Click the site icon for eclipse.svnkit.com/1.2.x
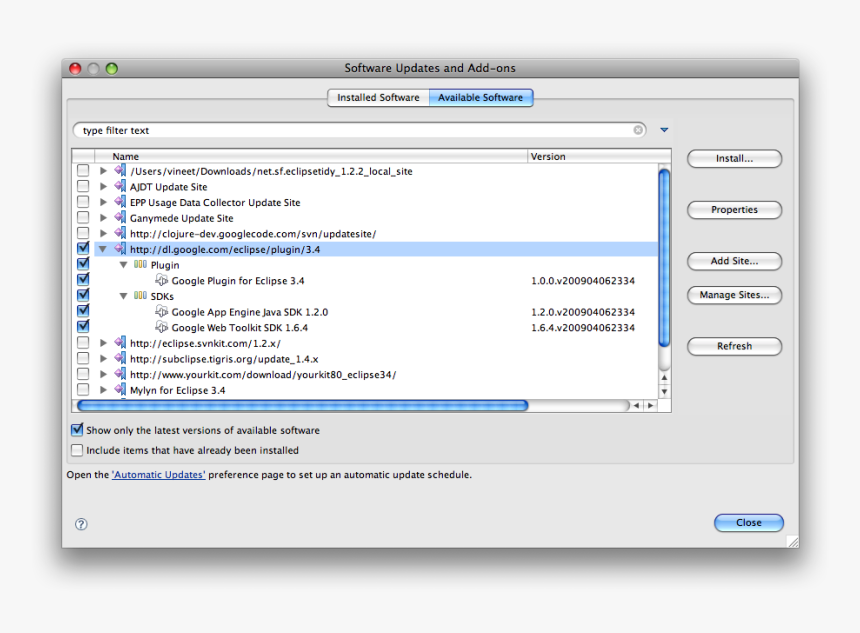This screenshot has width=860, height=633. point(120,343)
